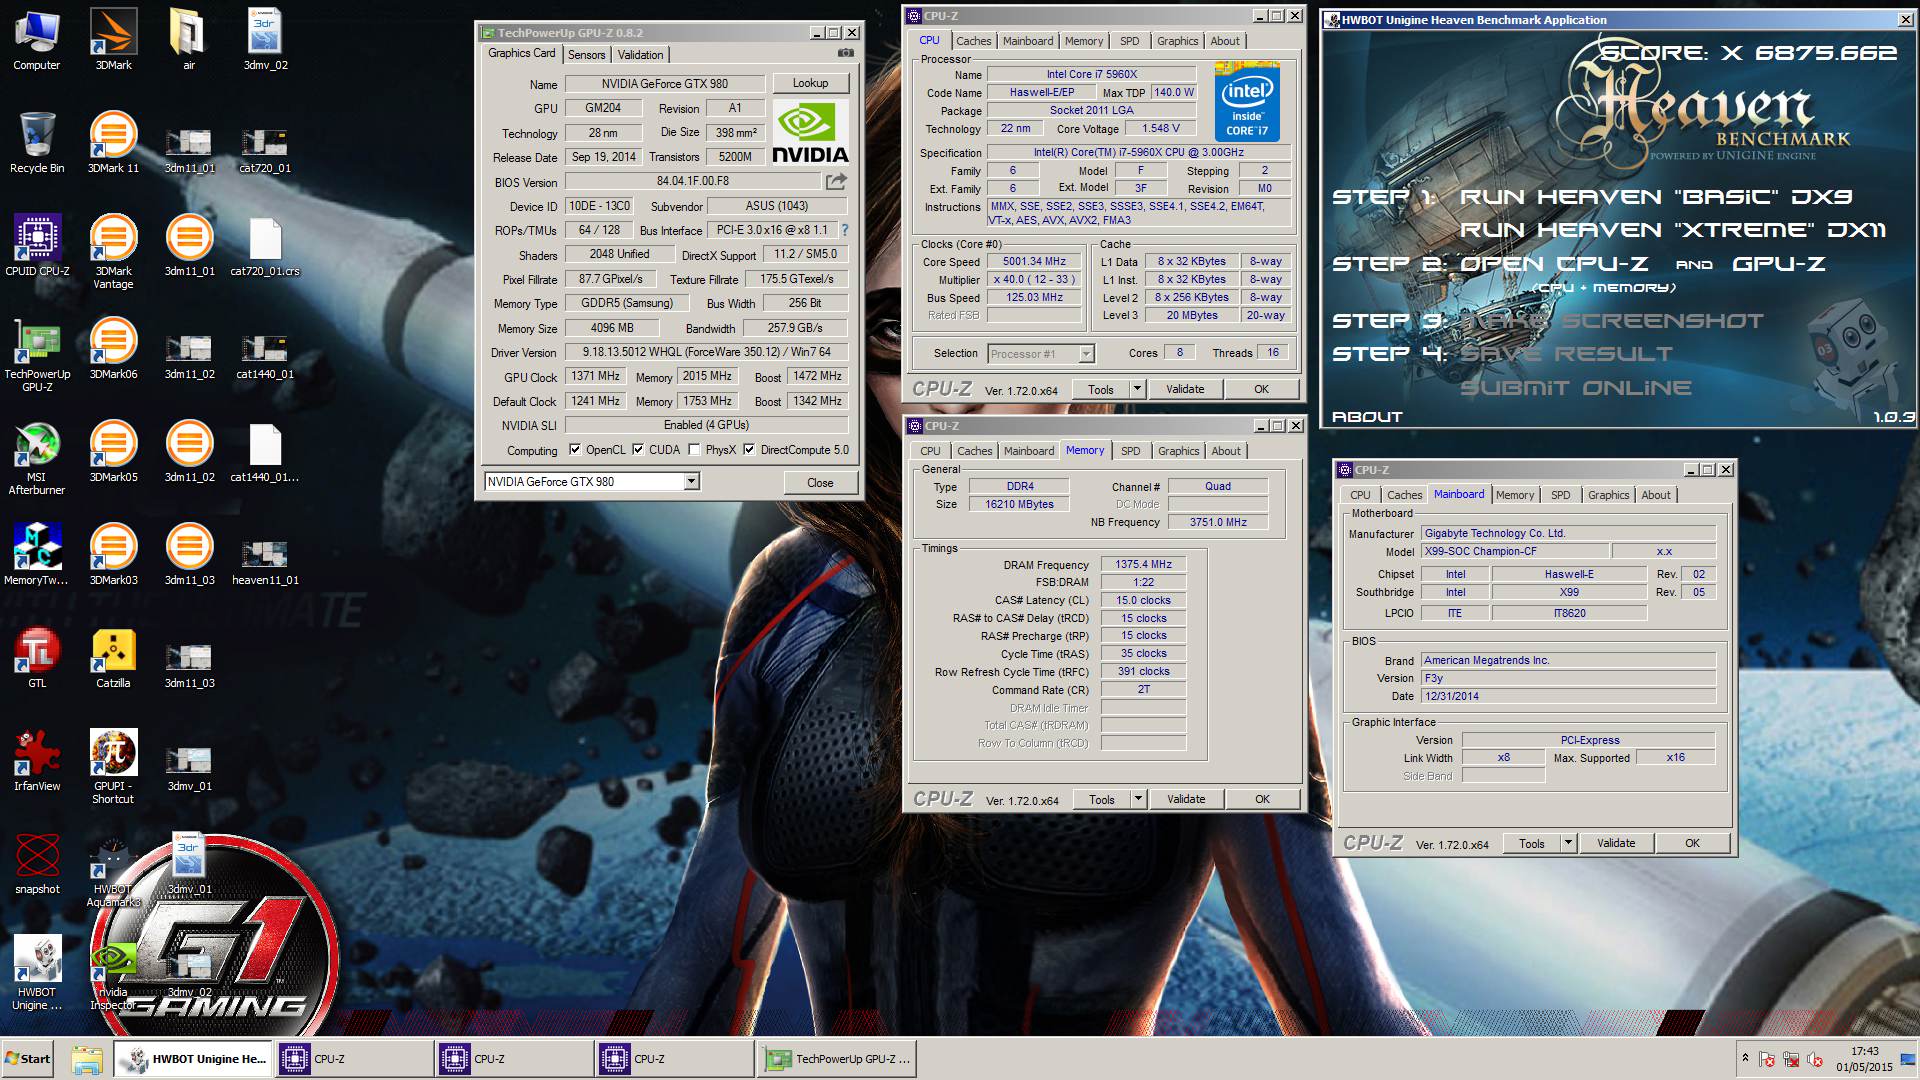Image resolution: width=1920 pixels, height=1080 pixels.
Task: Open the 3DMark Vantage desktop shortcut
Action: coord(113,252)
